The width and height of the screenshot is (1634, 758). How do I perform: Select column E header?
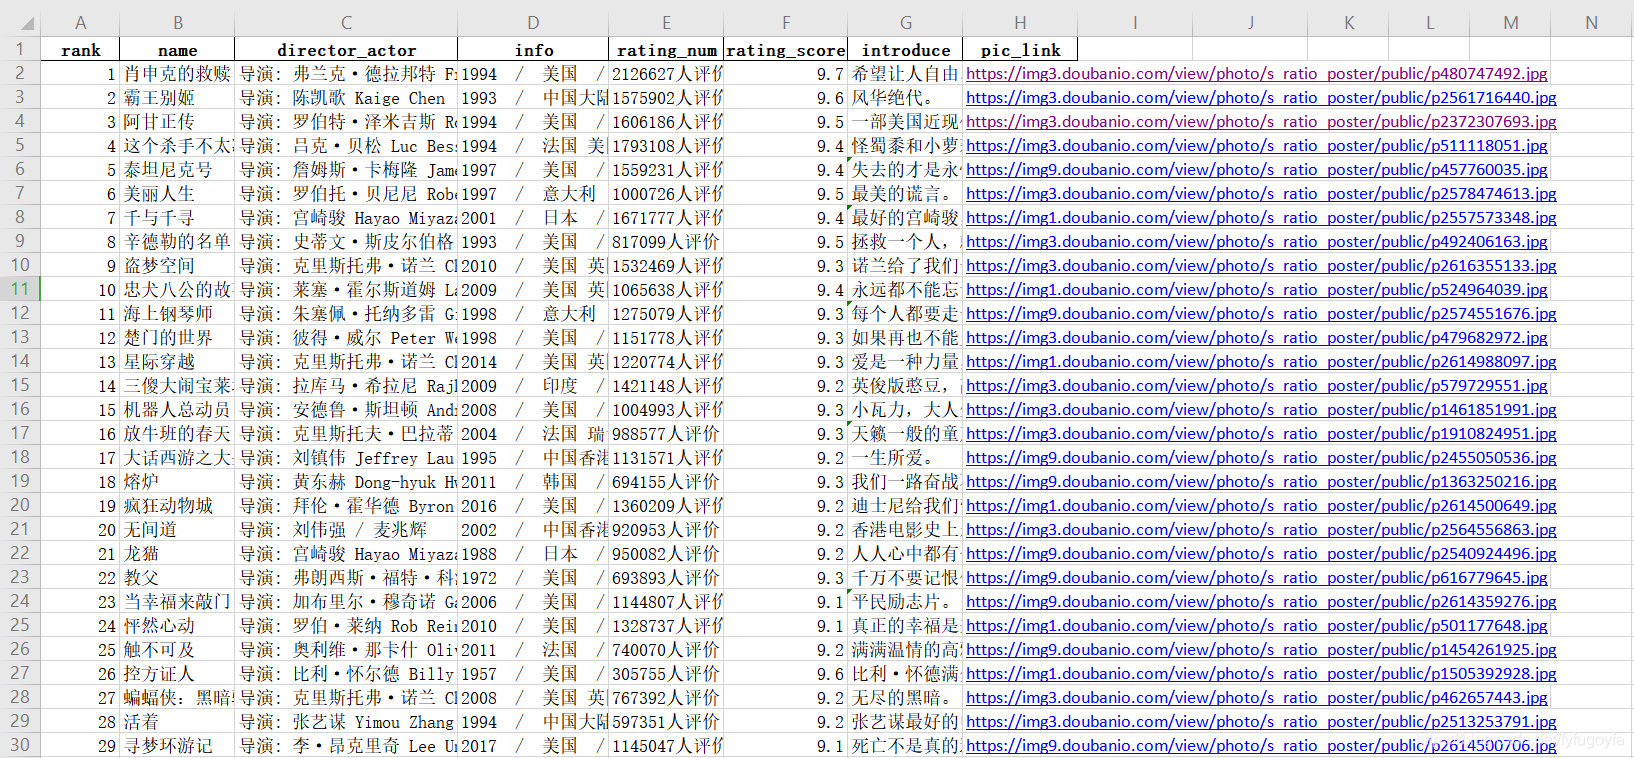(666, 23)
